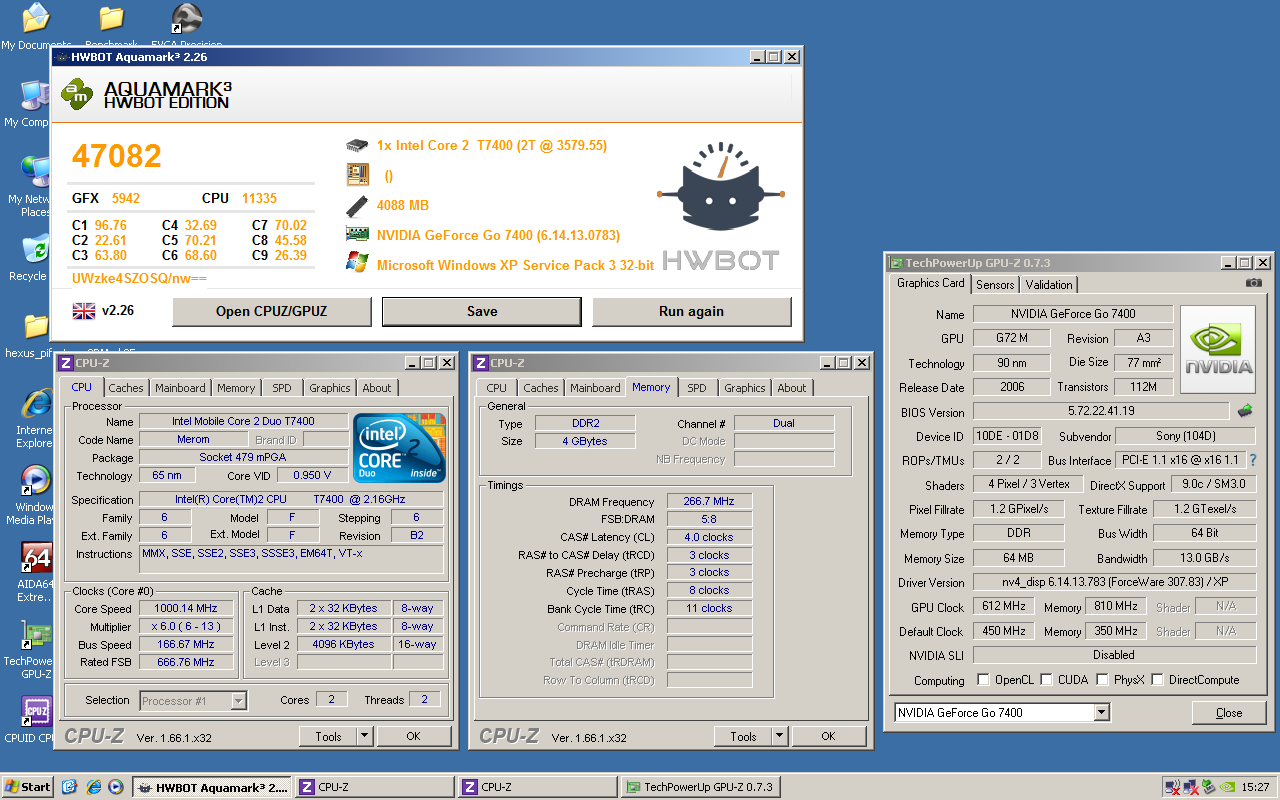Click Media Player icon in Quick Launch
This screenshot has height=800, width=1280.
(x=116, y=787)
